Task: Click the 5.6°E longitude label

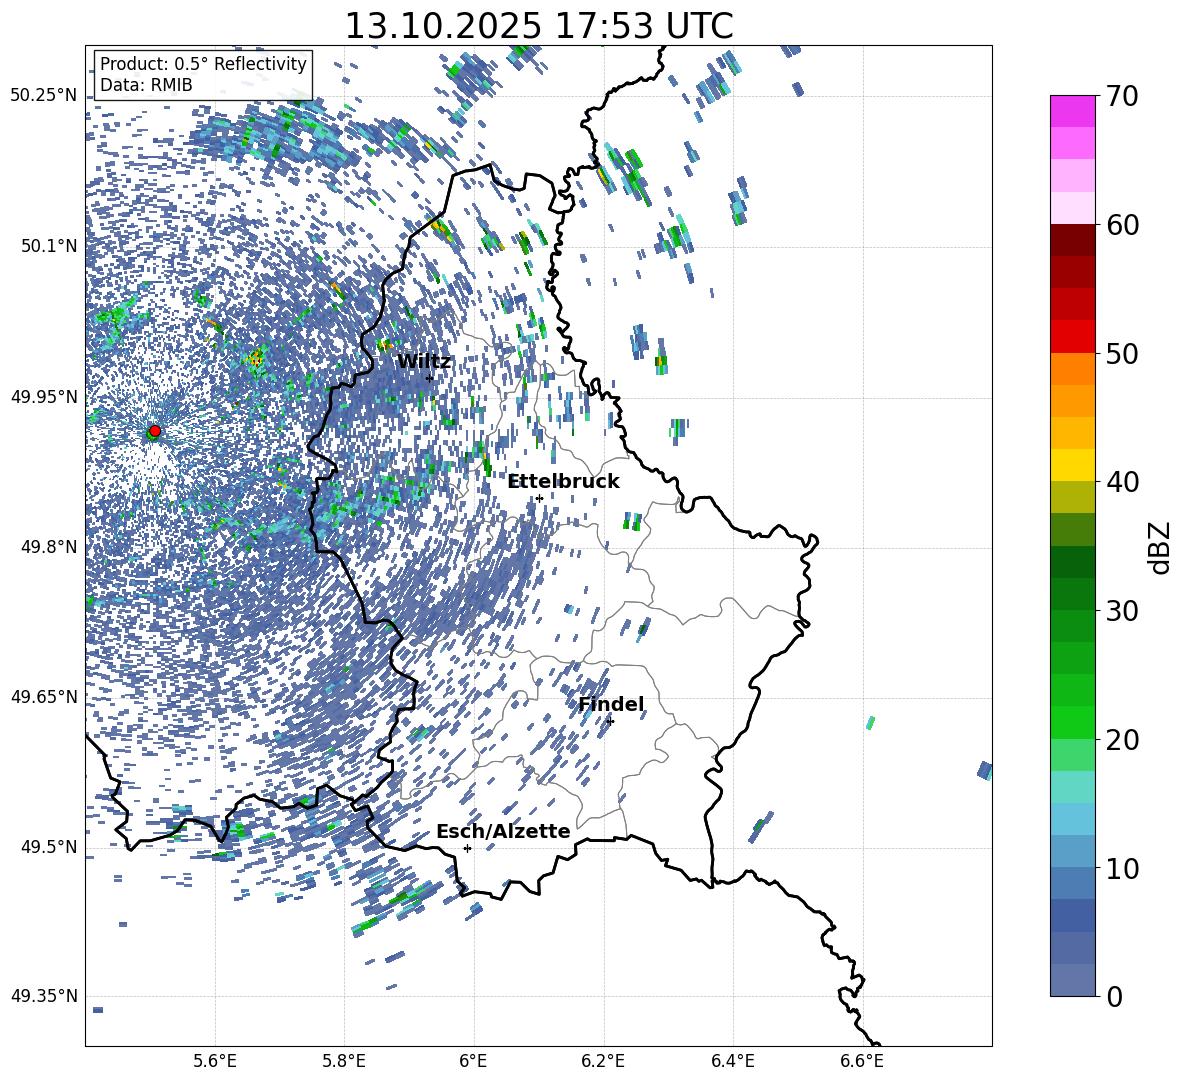Action: pyautogui.click(x=215, y=1061)
